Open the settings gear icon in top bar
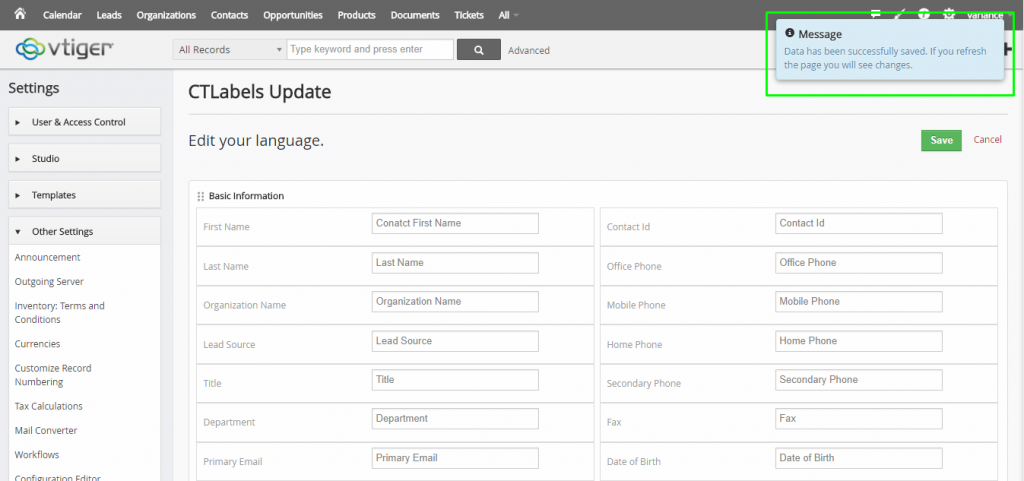1024x481 pixels. point(949,14)
